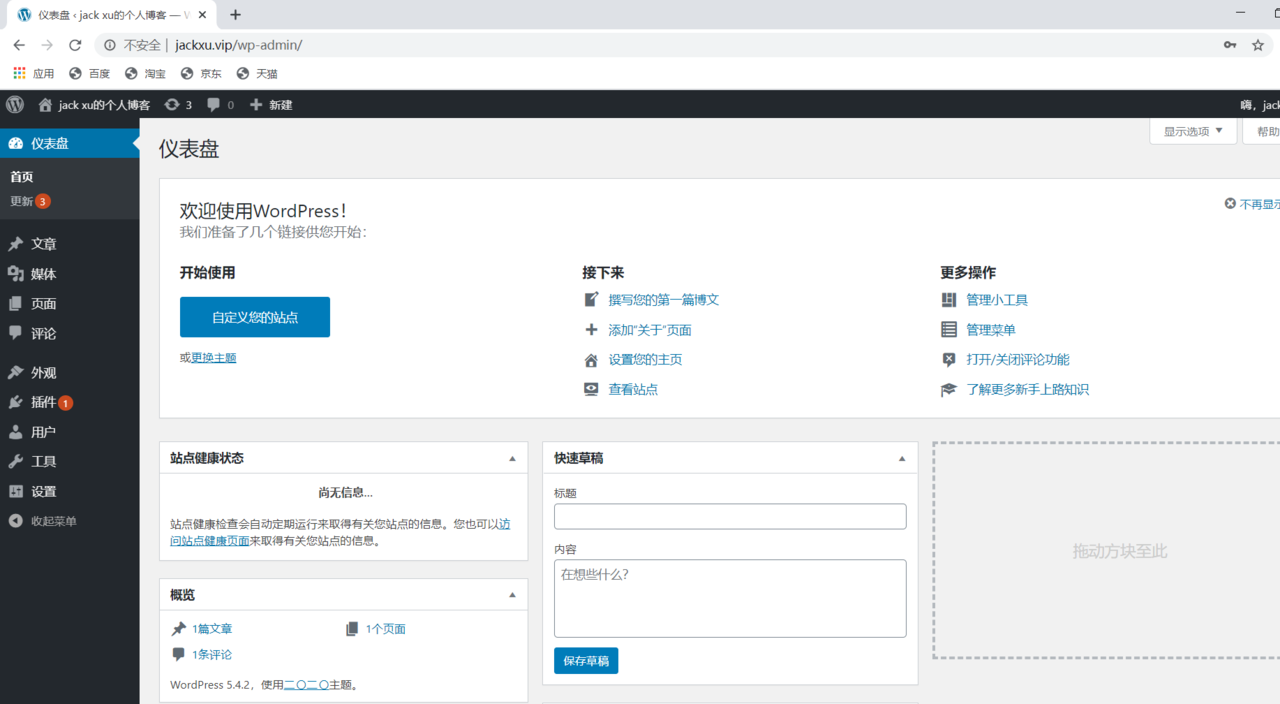Open the 显示选项 screen options dropdown
This screenshot has height=704, width=1280.
(1193, 131)
